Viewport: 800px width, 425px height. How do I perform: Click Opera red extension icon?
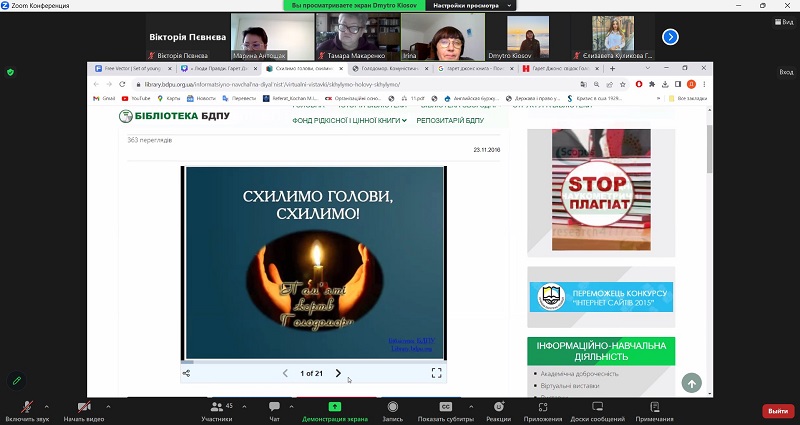click(639, 84)
